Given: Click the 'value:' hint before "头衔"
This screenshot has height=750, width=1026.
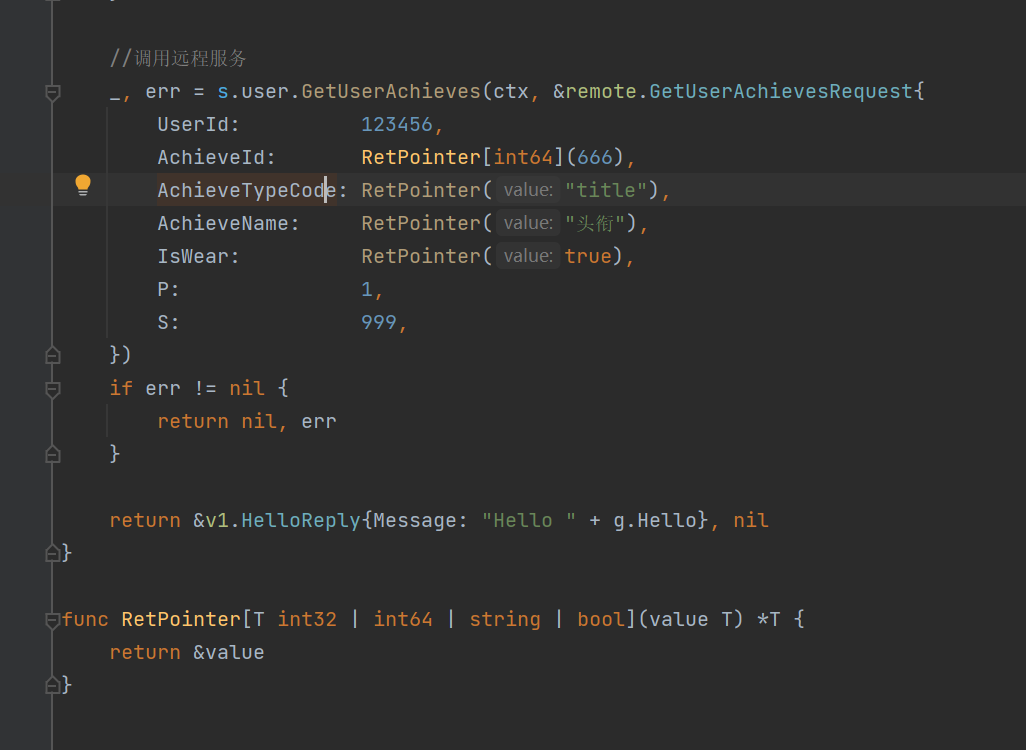Looking at the screenshot, I should tap(528, 223).
